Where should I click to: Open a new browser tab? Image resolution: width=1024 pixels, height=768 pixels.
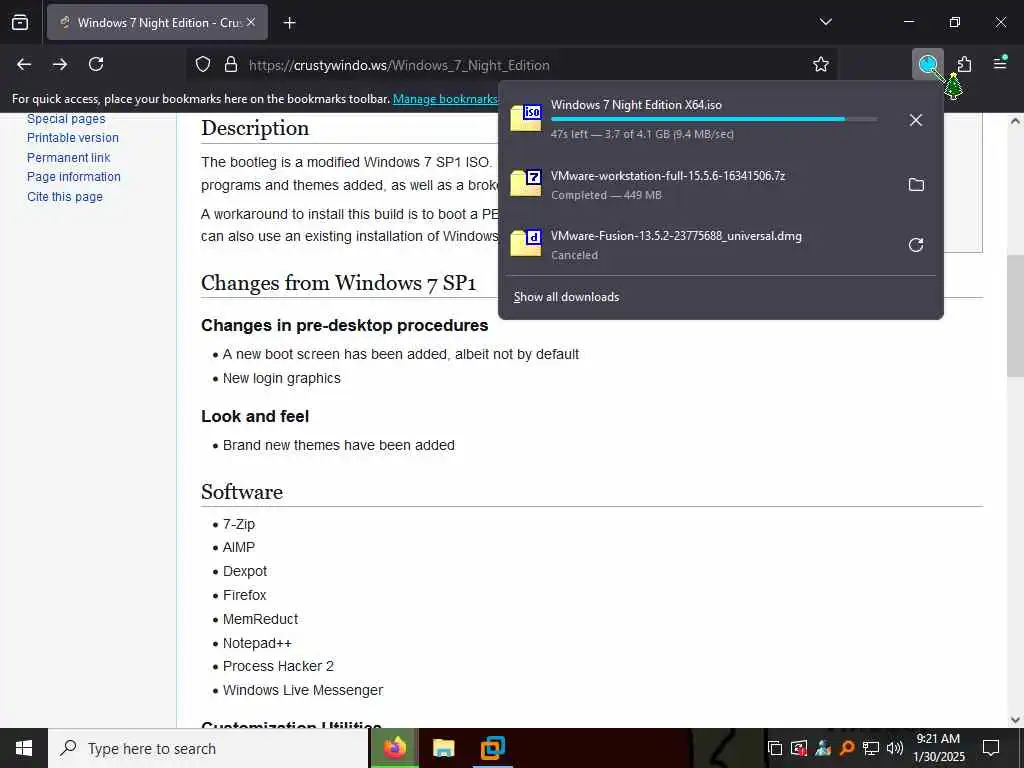(289, 23)
